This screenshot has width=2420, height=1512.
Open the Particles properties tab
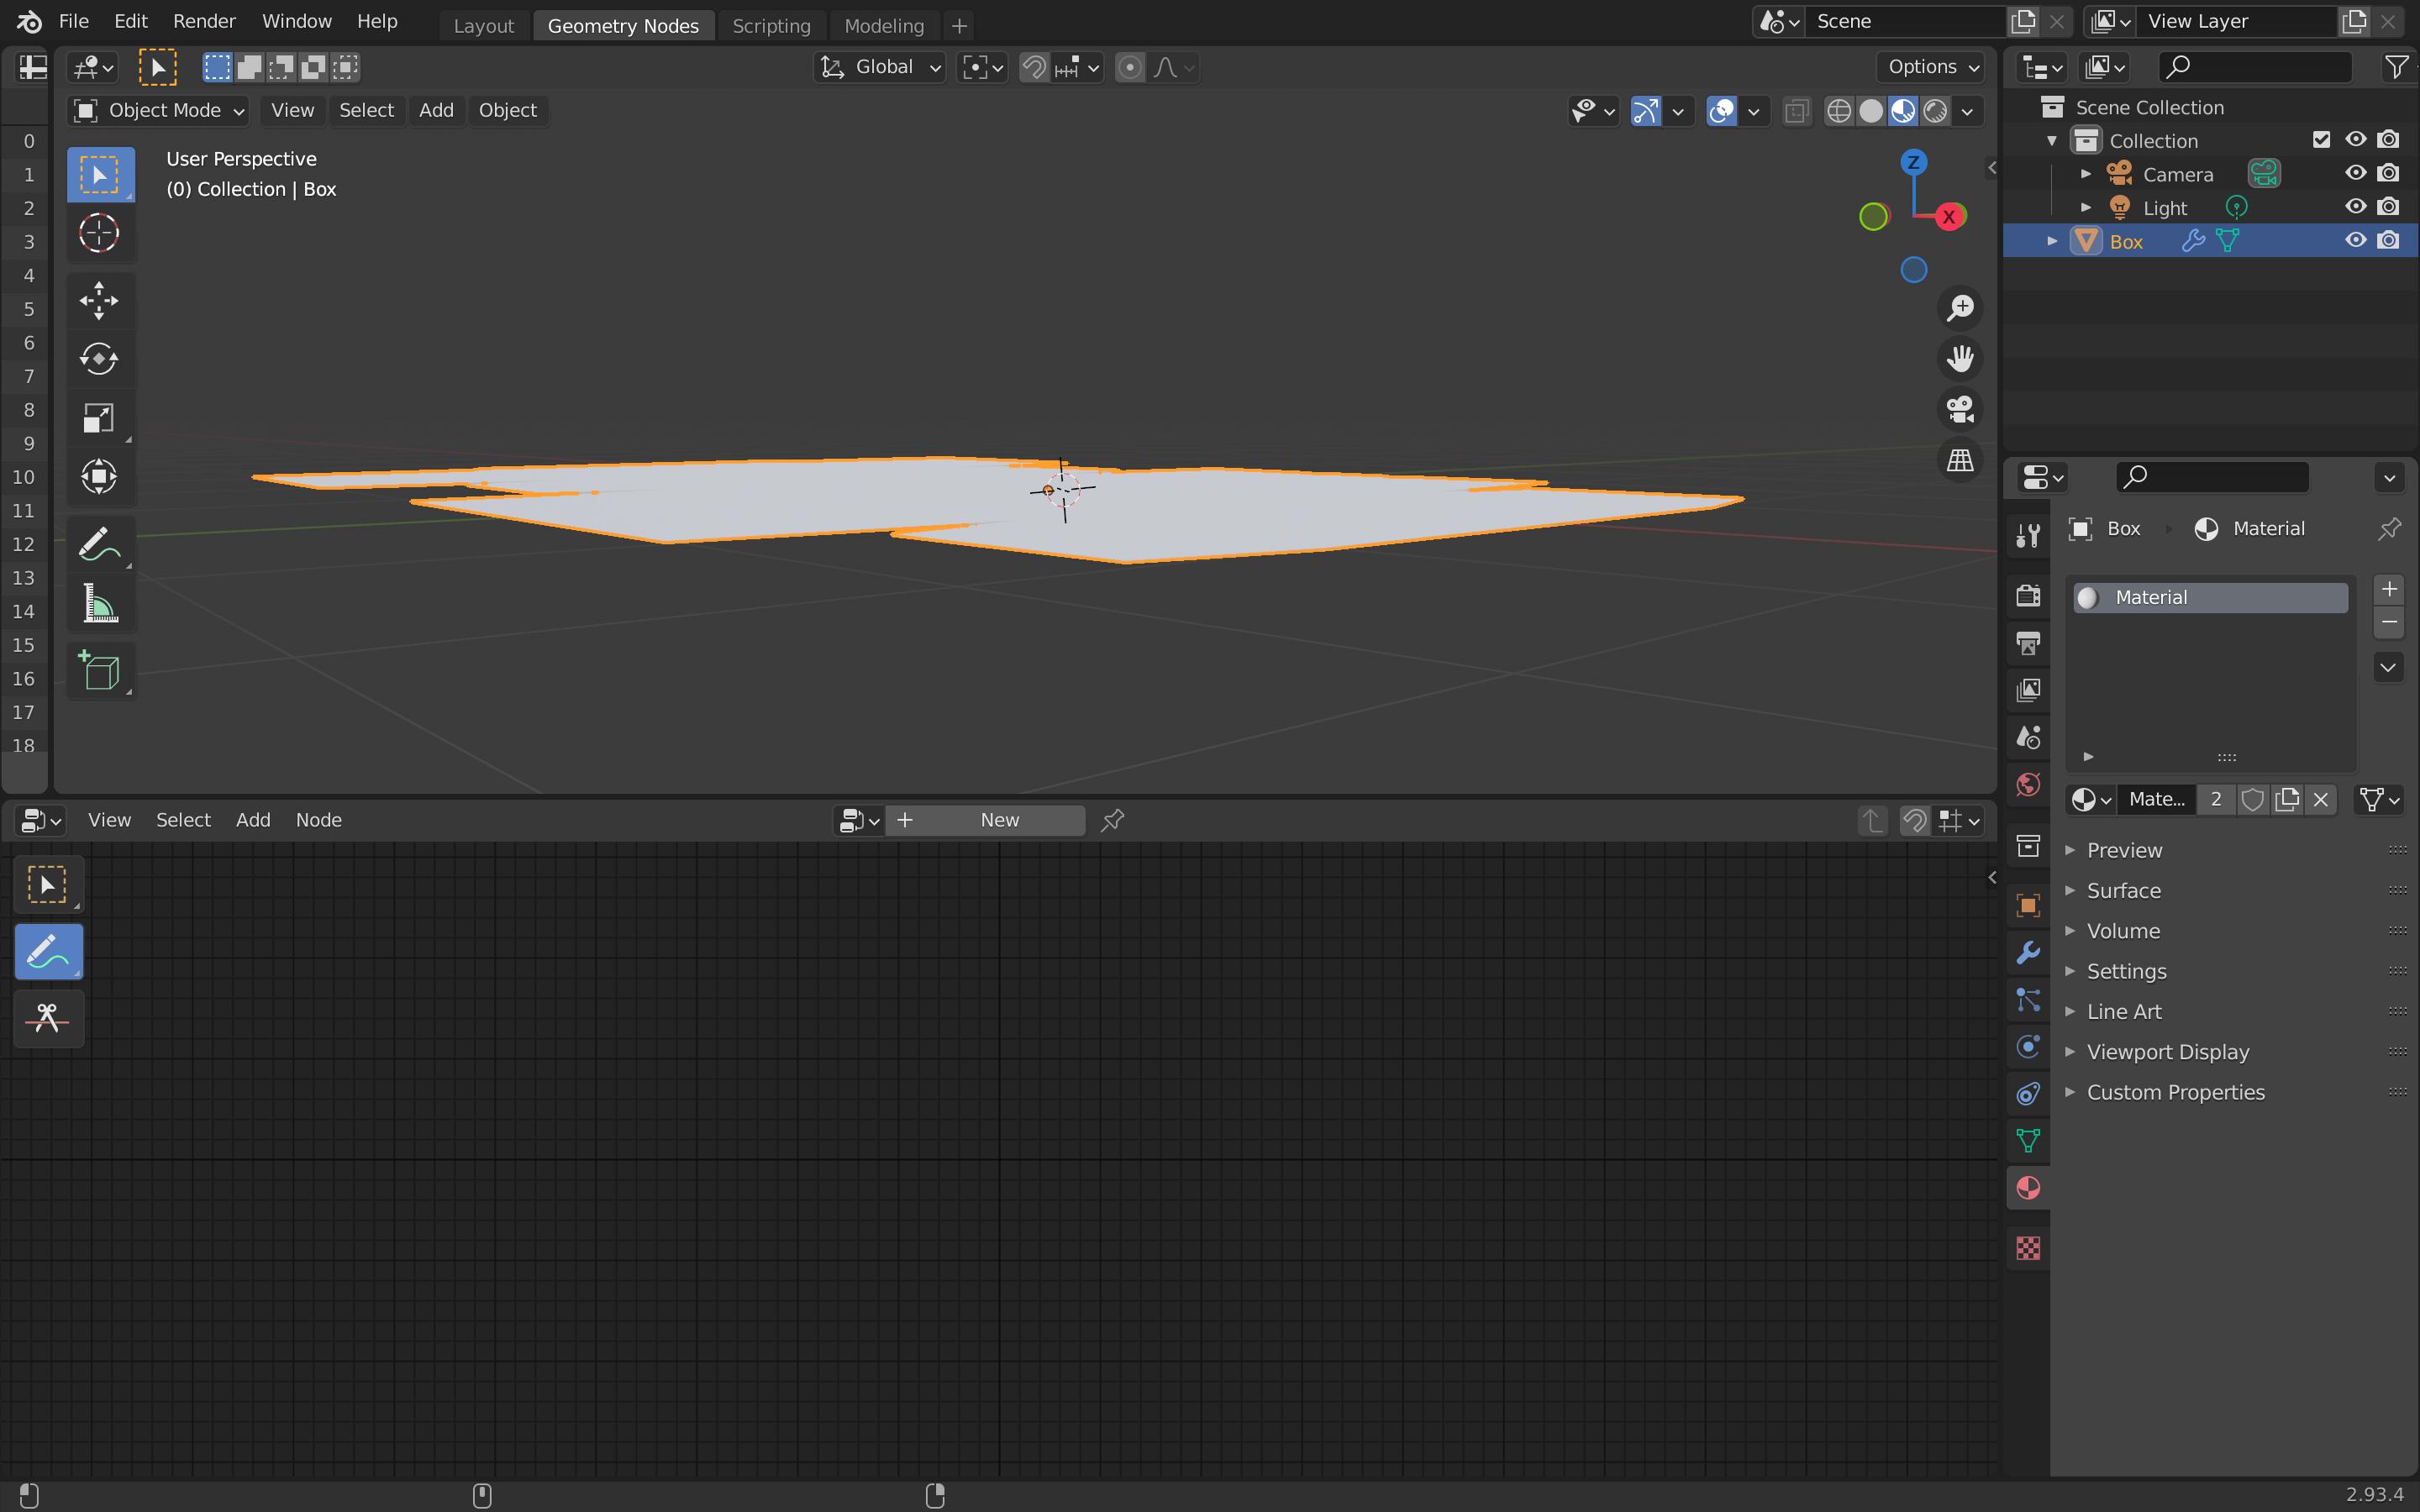pos(2028,1000)
